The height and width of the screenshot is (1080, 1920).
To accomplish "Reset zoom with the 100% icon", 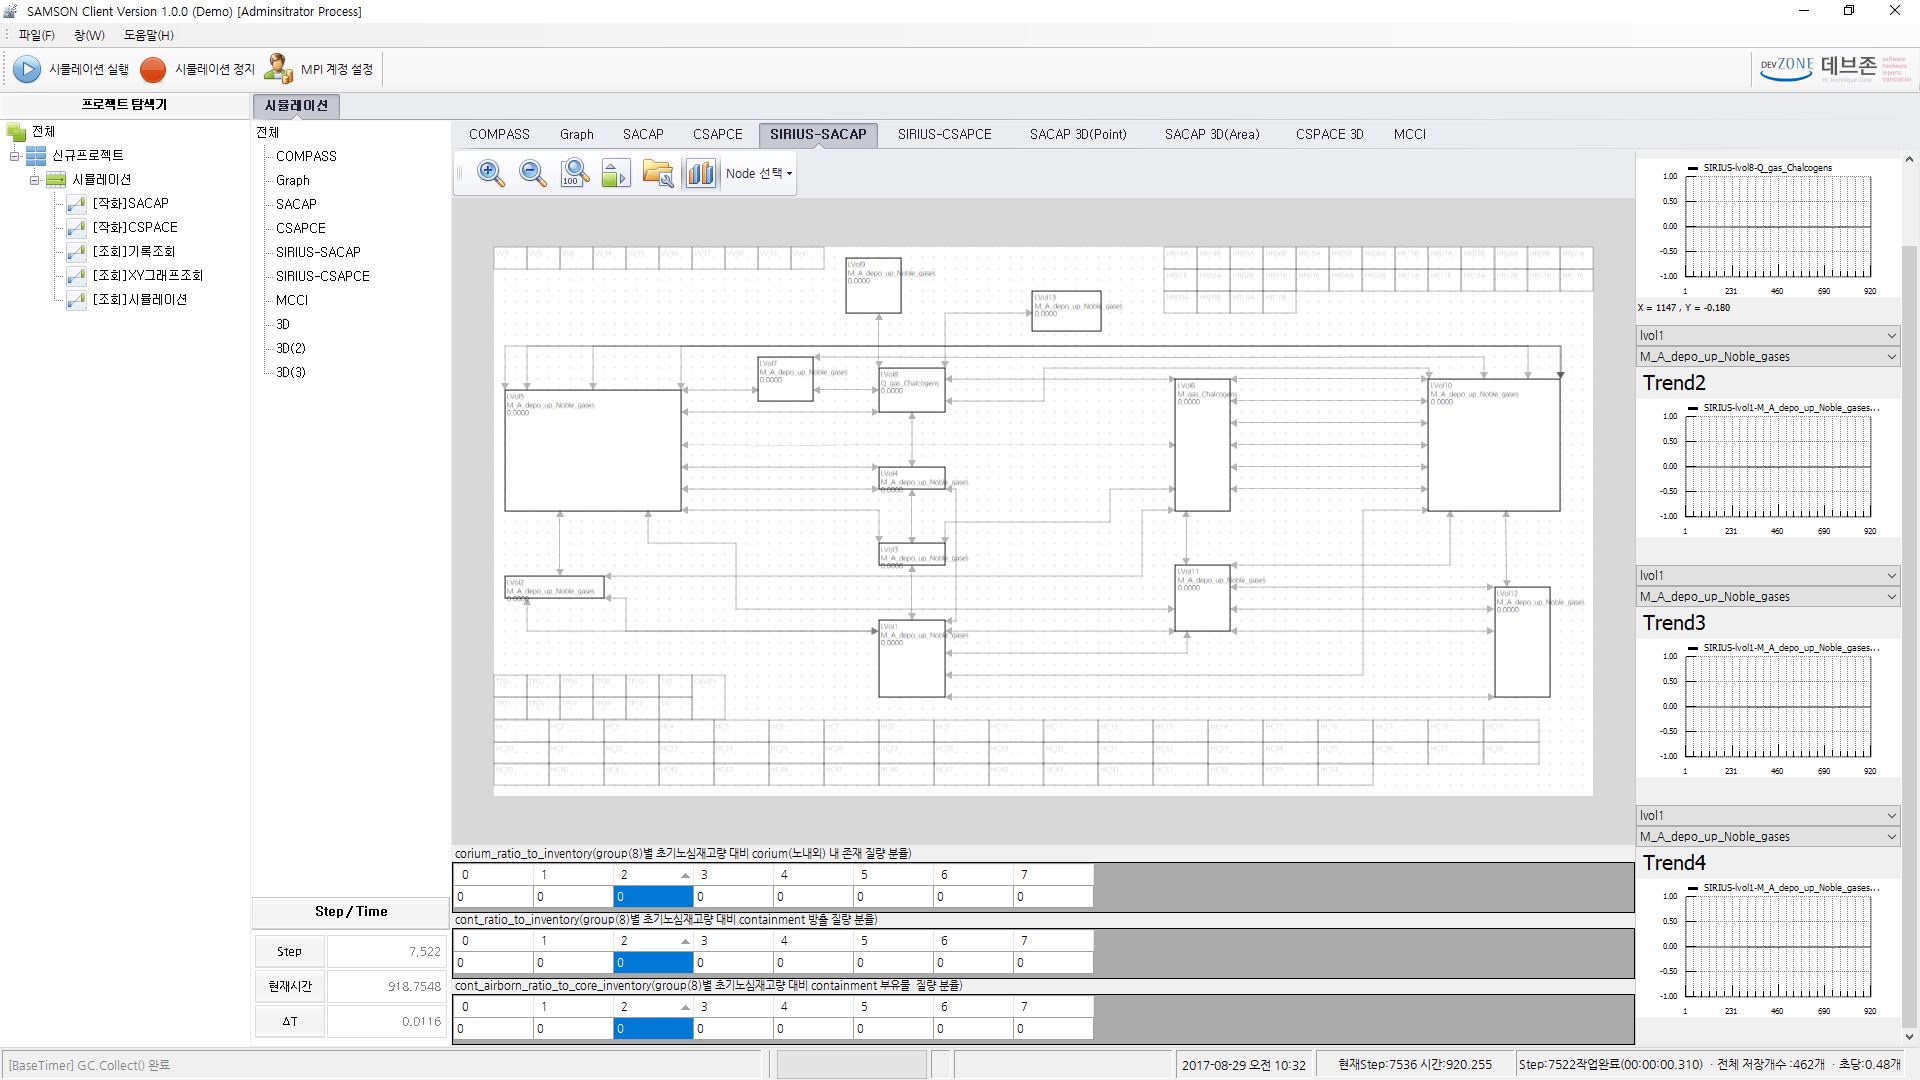I will pos(575,173).
